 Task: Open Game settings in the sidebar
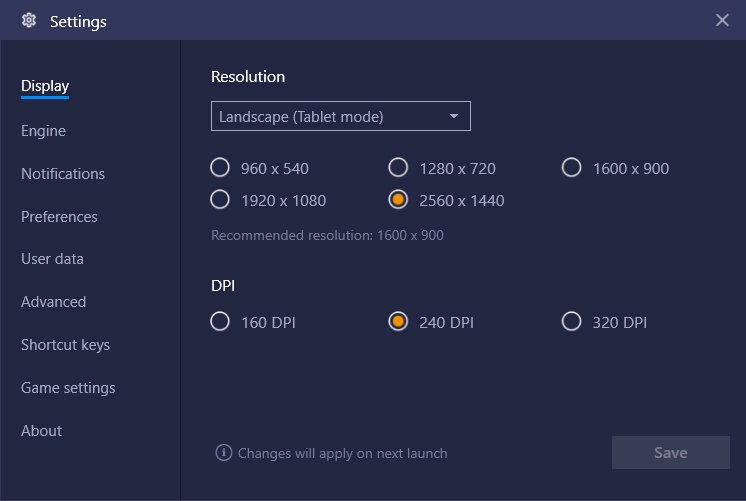coord(68,388)
